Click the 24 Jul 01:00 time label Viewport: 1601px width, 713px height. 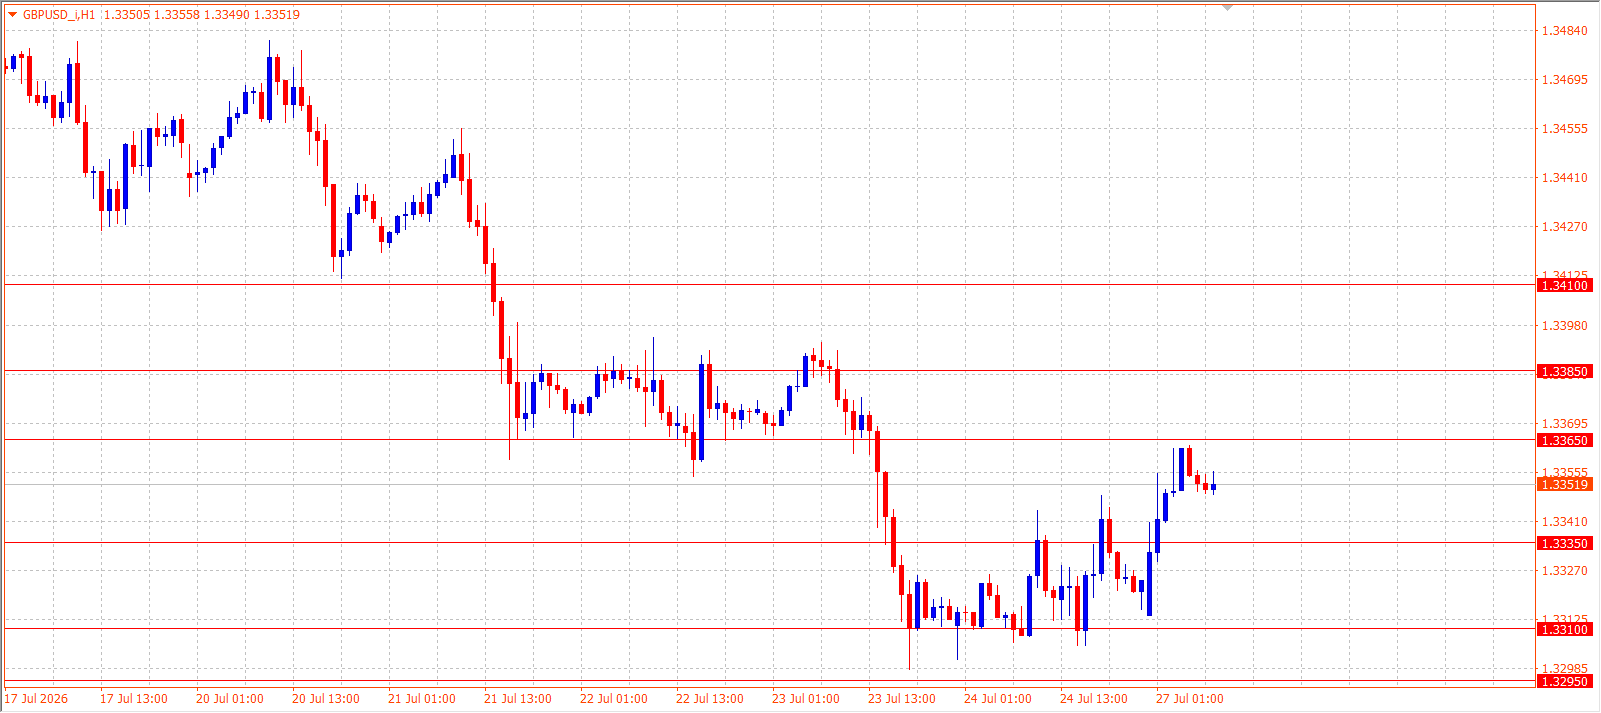[x=998, y=699]
